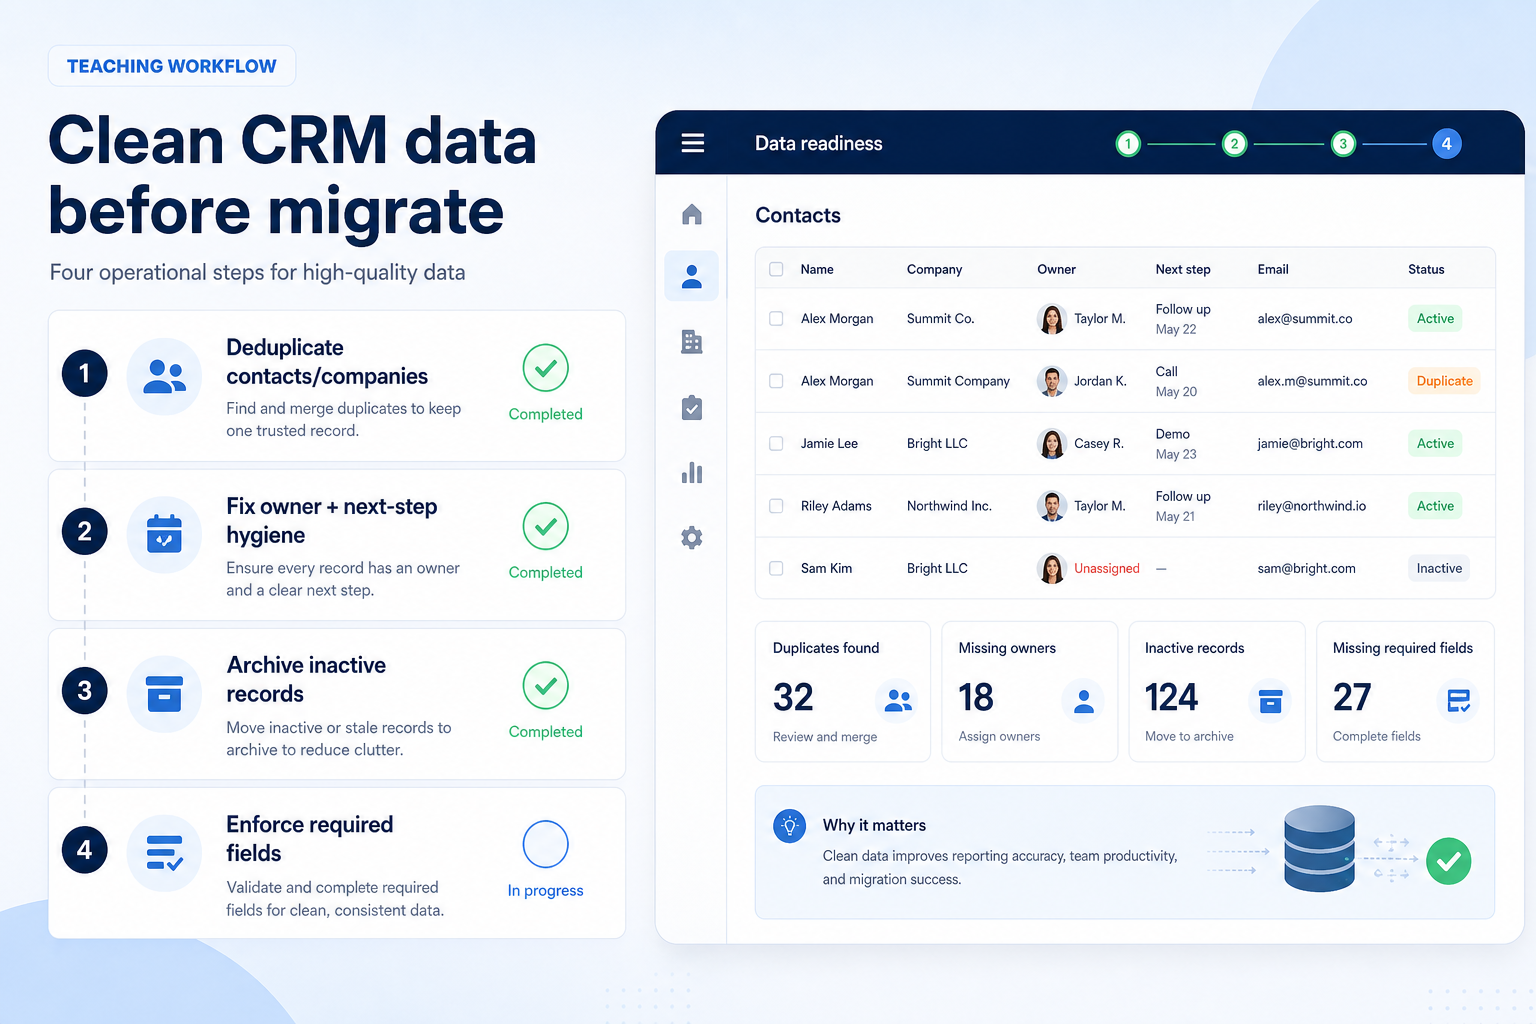Sort contacts by the Company column header
1536x1024 pixels.
pyautogui.click(x=934, y=269)
